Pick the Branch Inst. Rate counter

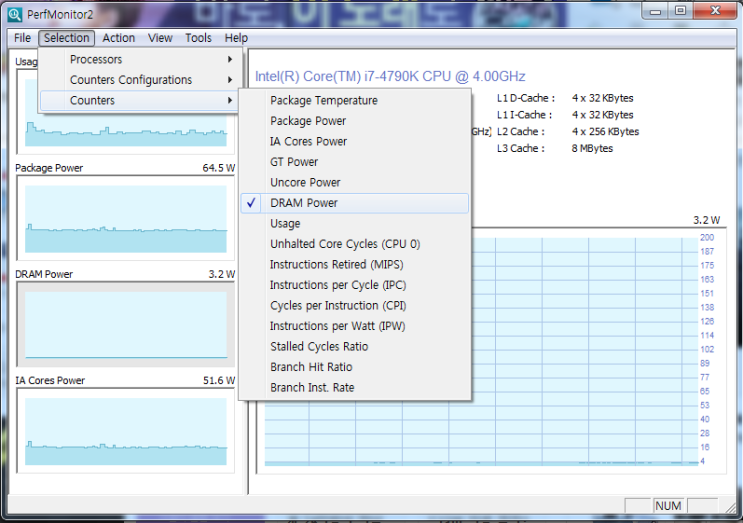pos(354,388)
